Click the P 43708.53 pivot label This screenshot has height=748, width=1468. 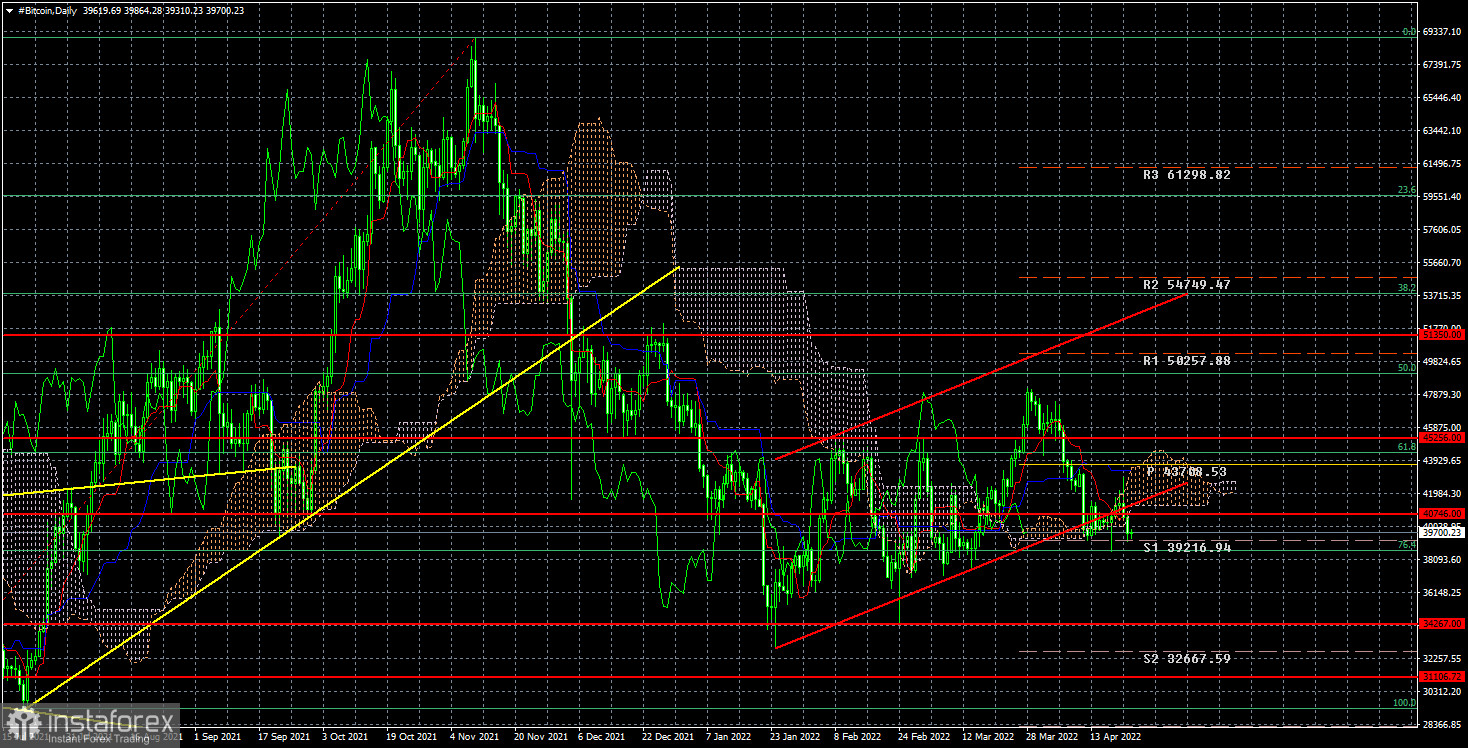[x=1186, y=471]
